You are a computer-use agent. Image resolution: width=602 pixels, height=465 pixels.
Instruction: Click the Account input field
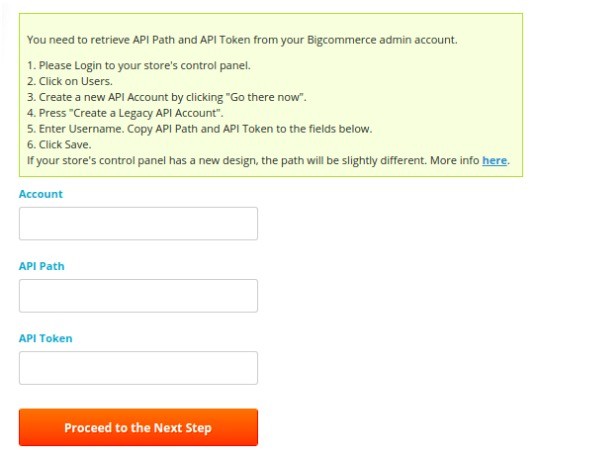(138, 223)
